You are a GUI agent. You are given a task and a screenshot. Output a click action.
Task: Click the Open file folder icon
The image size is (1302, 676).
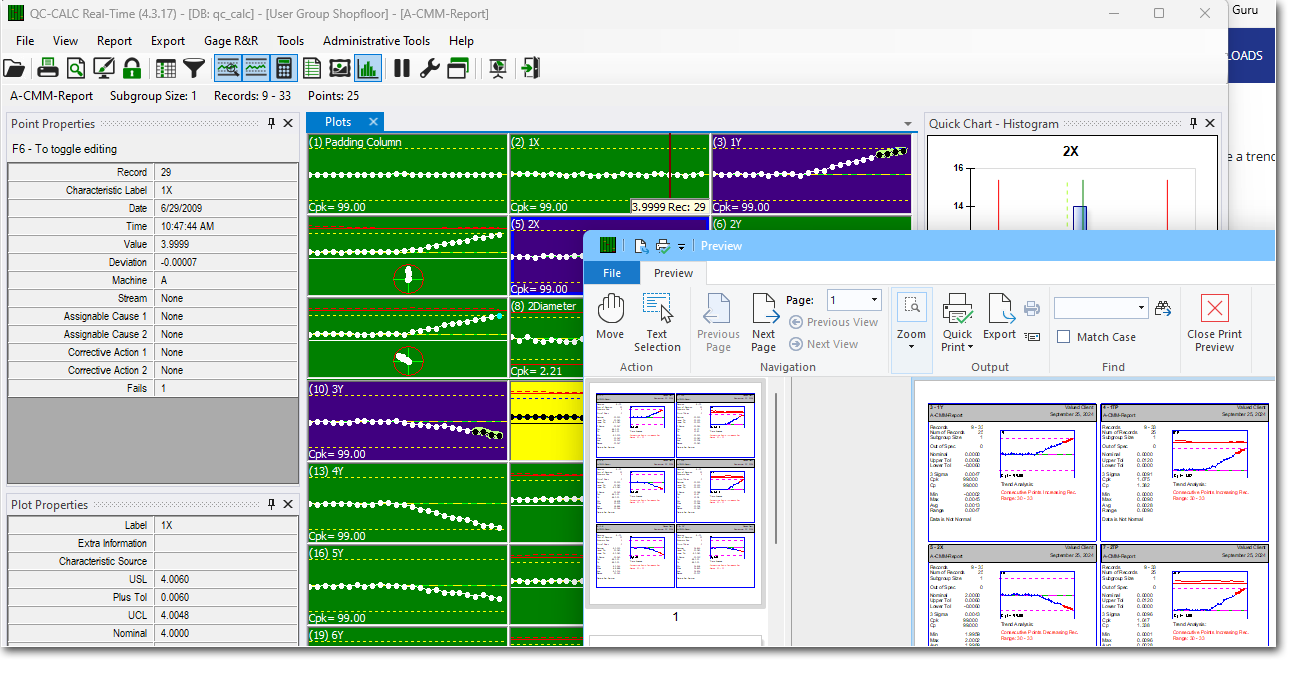(x=14, y=68)
